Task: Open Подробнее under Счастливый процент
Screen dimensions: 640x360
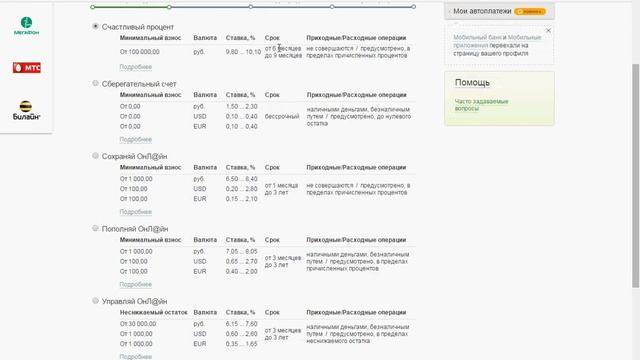Action: click(x=136, y=67)
